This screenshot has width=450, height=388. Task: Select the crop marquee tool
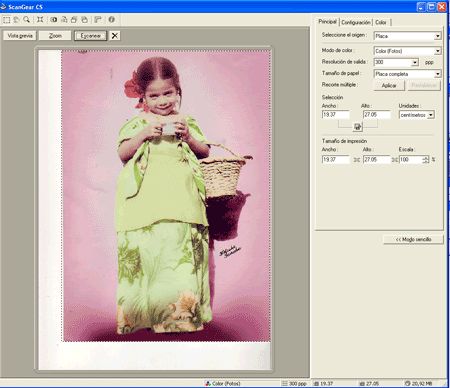6,20
